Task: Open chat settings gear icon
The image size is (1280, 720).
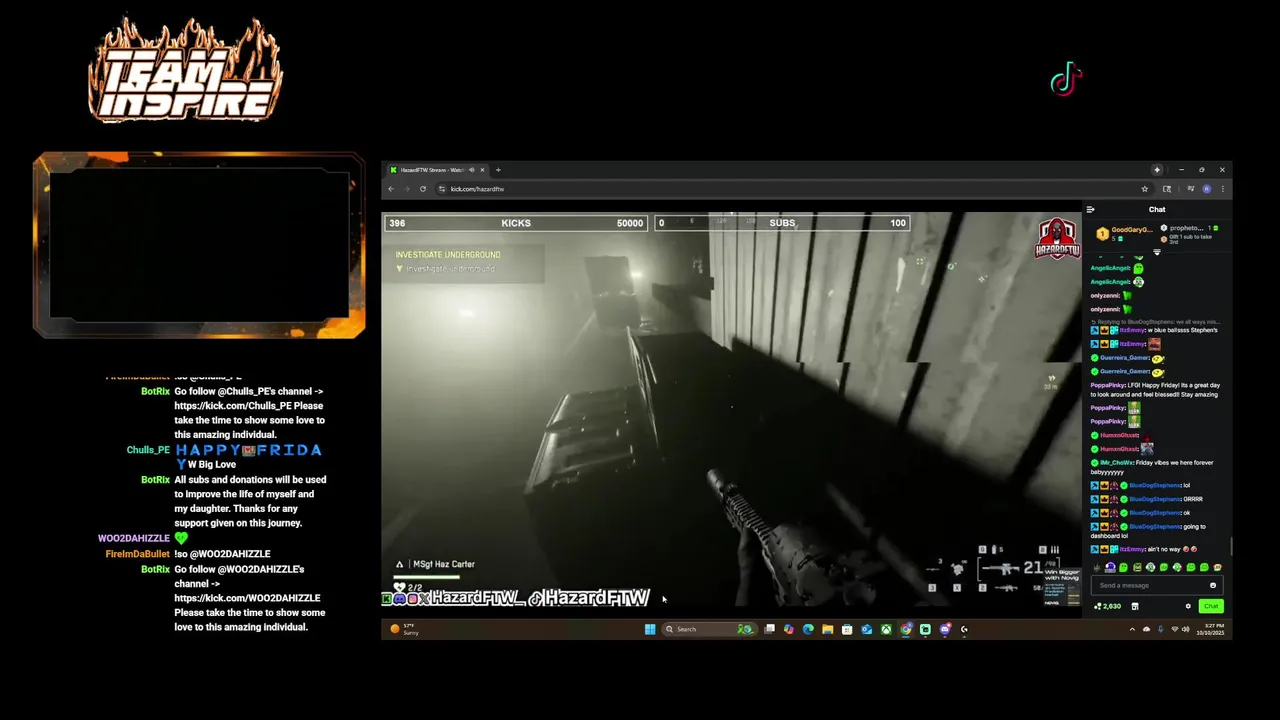Action: point(1188,606)
